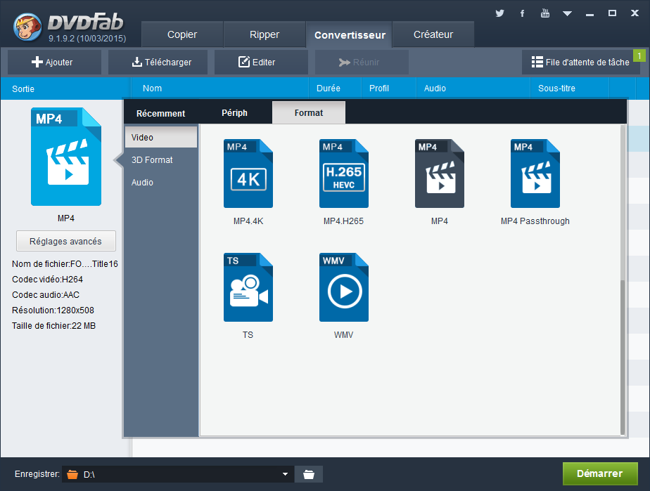Open DVDFab Twitter page icon
Screen dimensions: 650x491
coord(500,13)
